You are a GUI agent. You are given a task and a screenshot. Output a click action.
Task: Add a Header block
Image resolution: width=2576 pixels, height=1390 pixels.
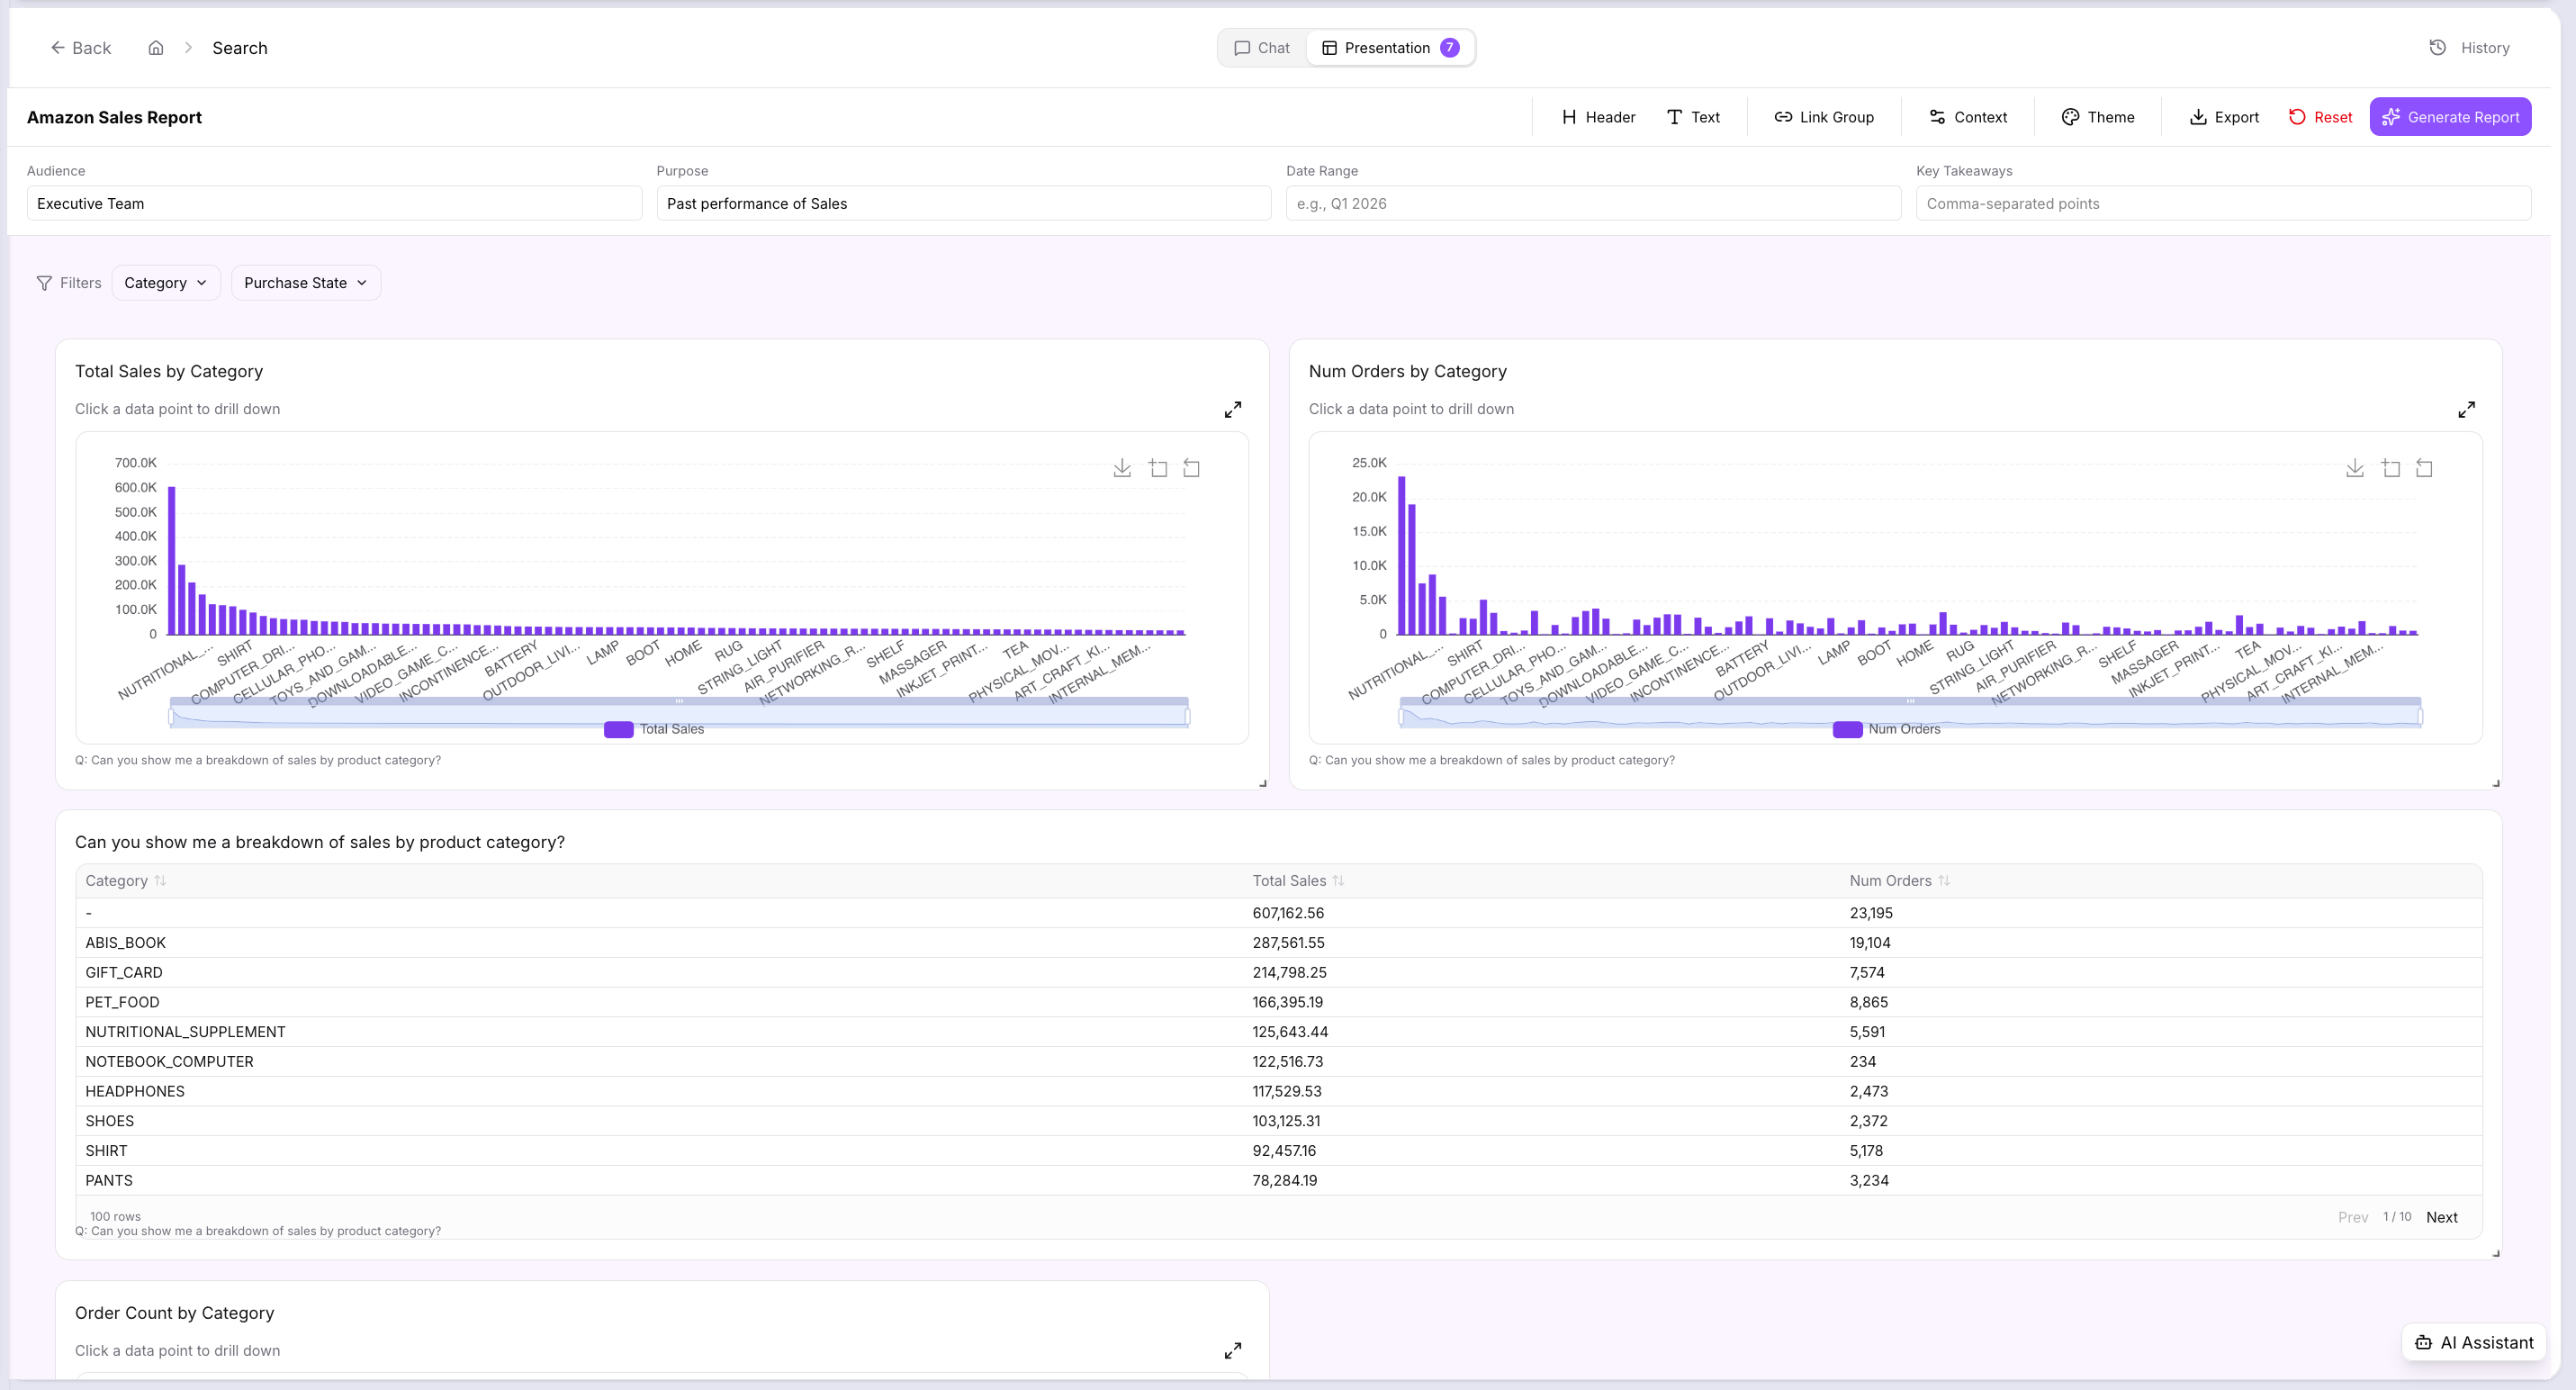click(x=1598, y=117)
